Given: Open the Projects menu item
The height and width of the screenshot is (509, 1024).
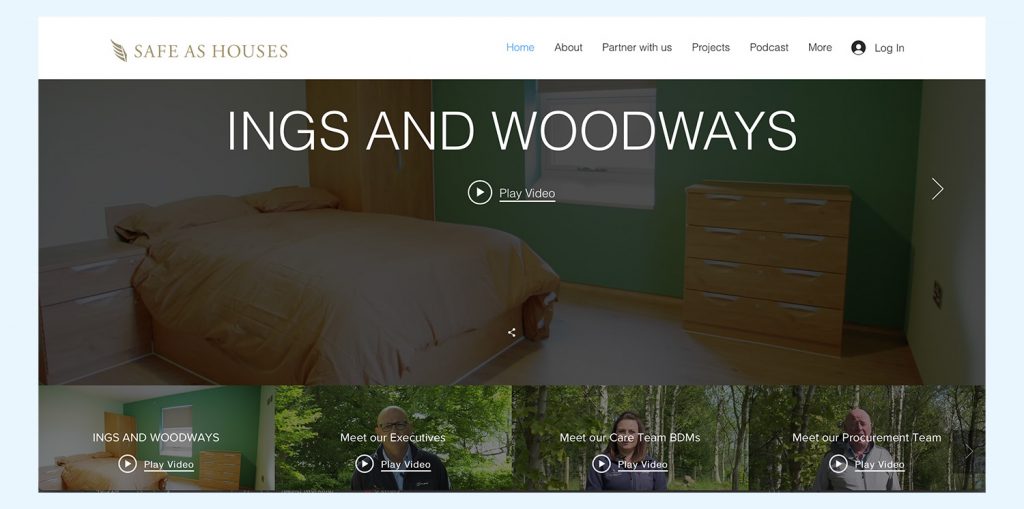Looking at the screenshot, I should click(x=711, y=48).
